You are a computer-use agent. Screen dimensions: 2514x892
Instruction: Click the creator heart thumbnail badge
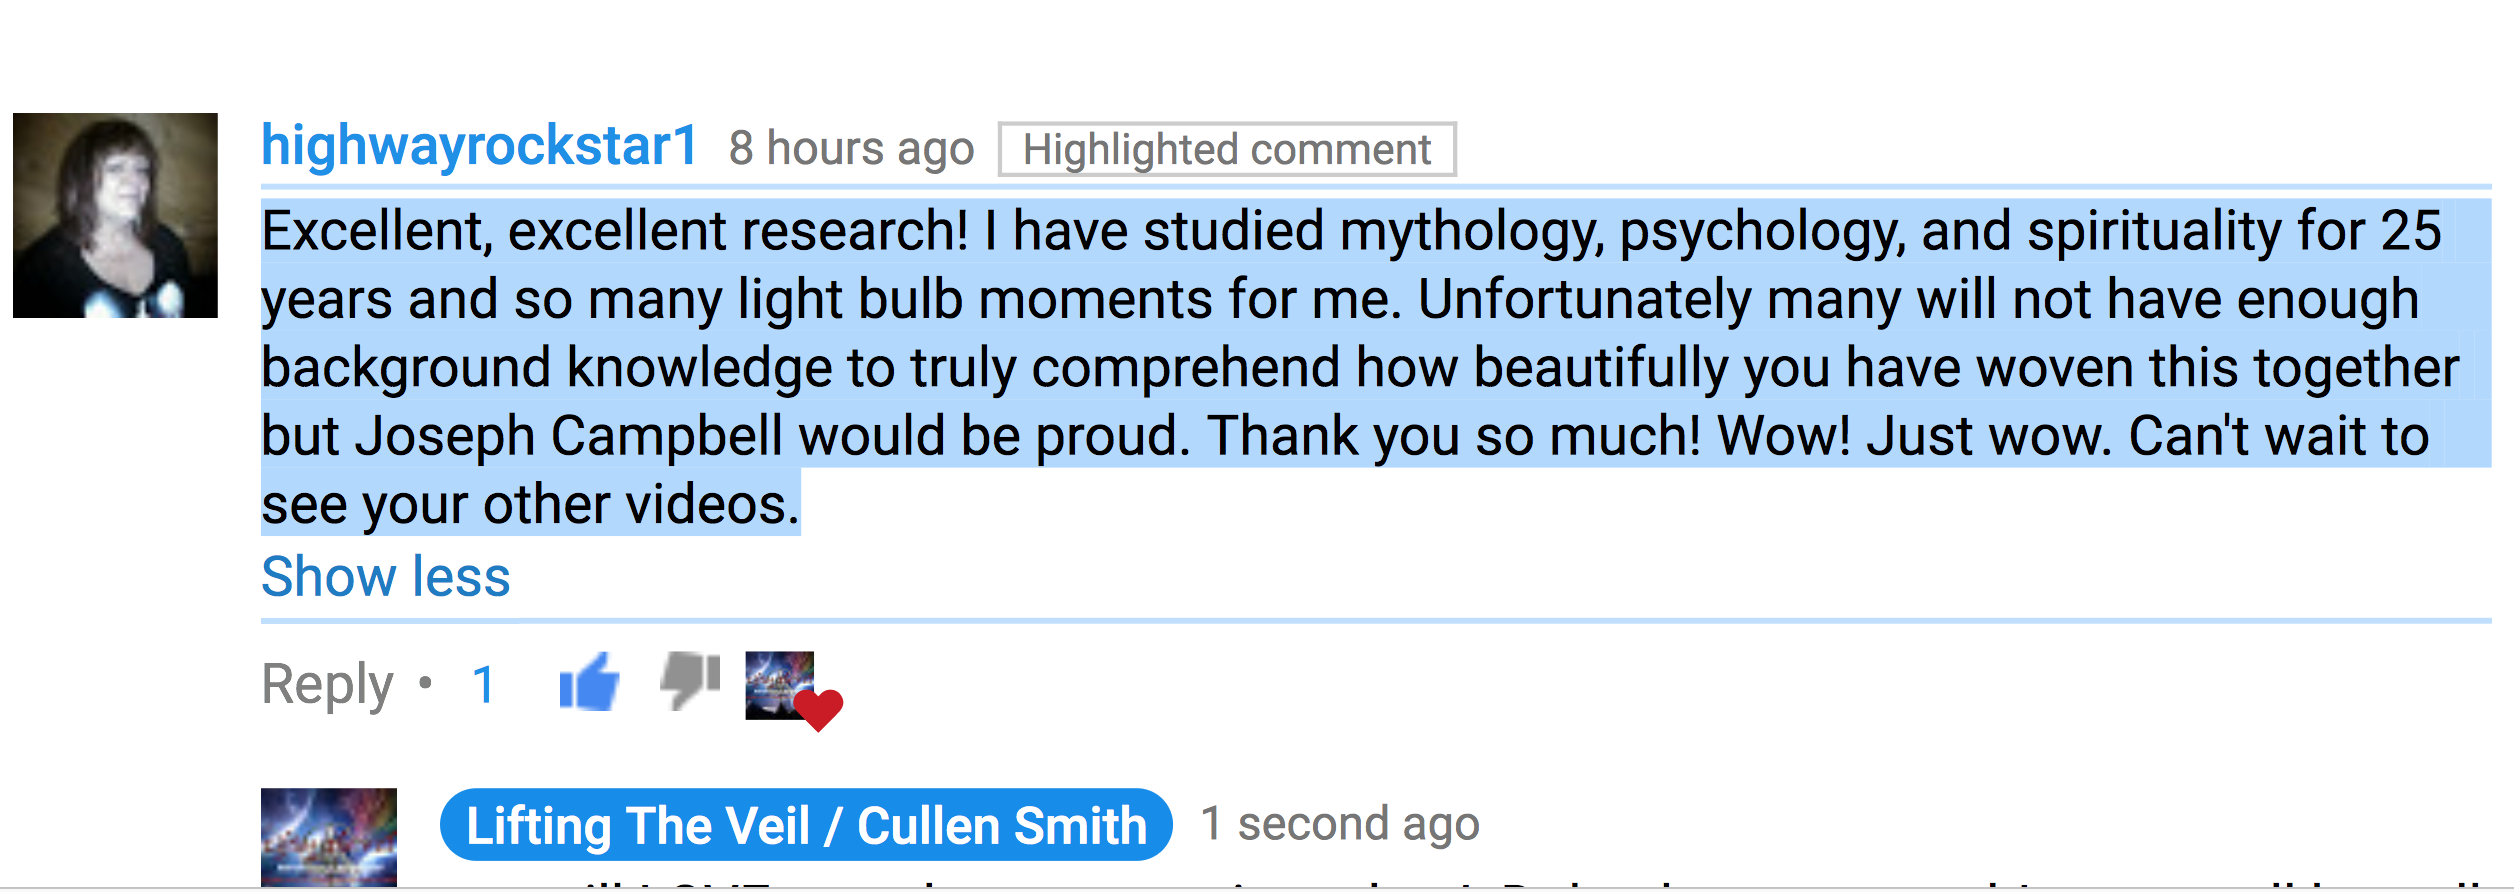[778, 684]
